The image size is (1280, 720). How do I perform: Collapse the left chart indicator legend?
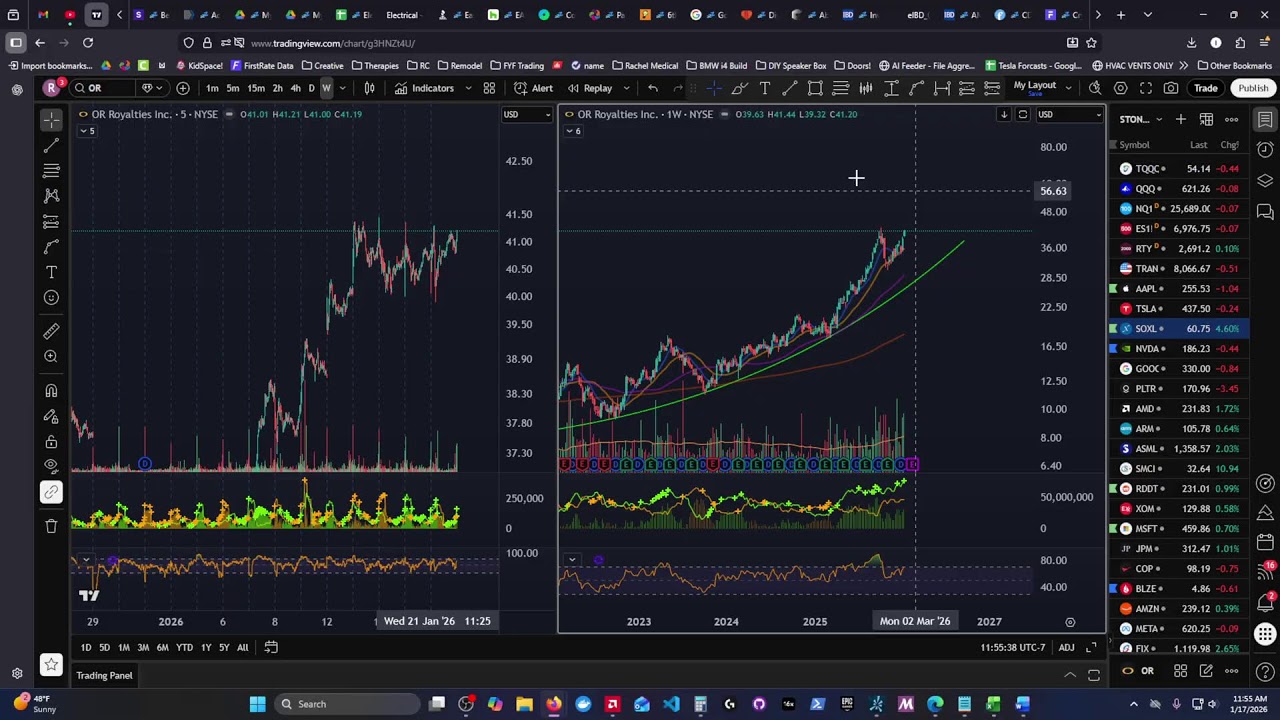tap(86, 131)
